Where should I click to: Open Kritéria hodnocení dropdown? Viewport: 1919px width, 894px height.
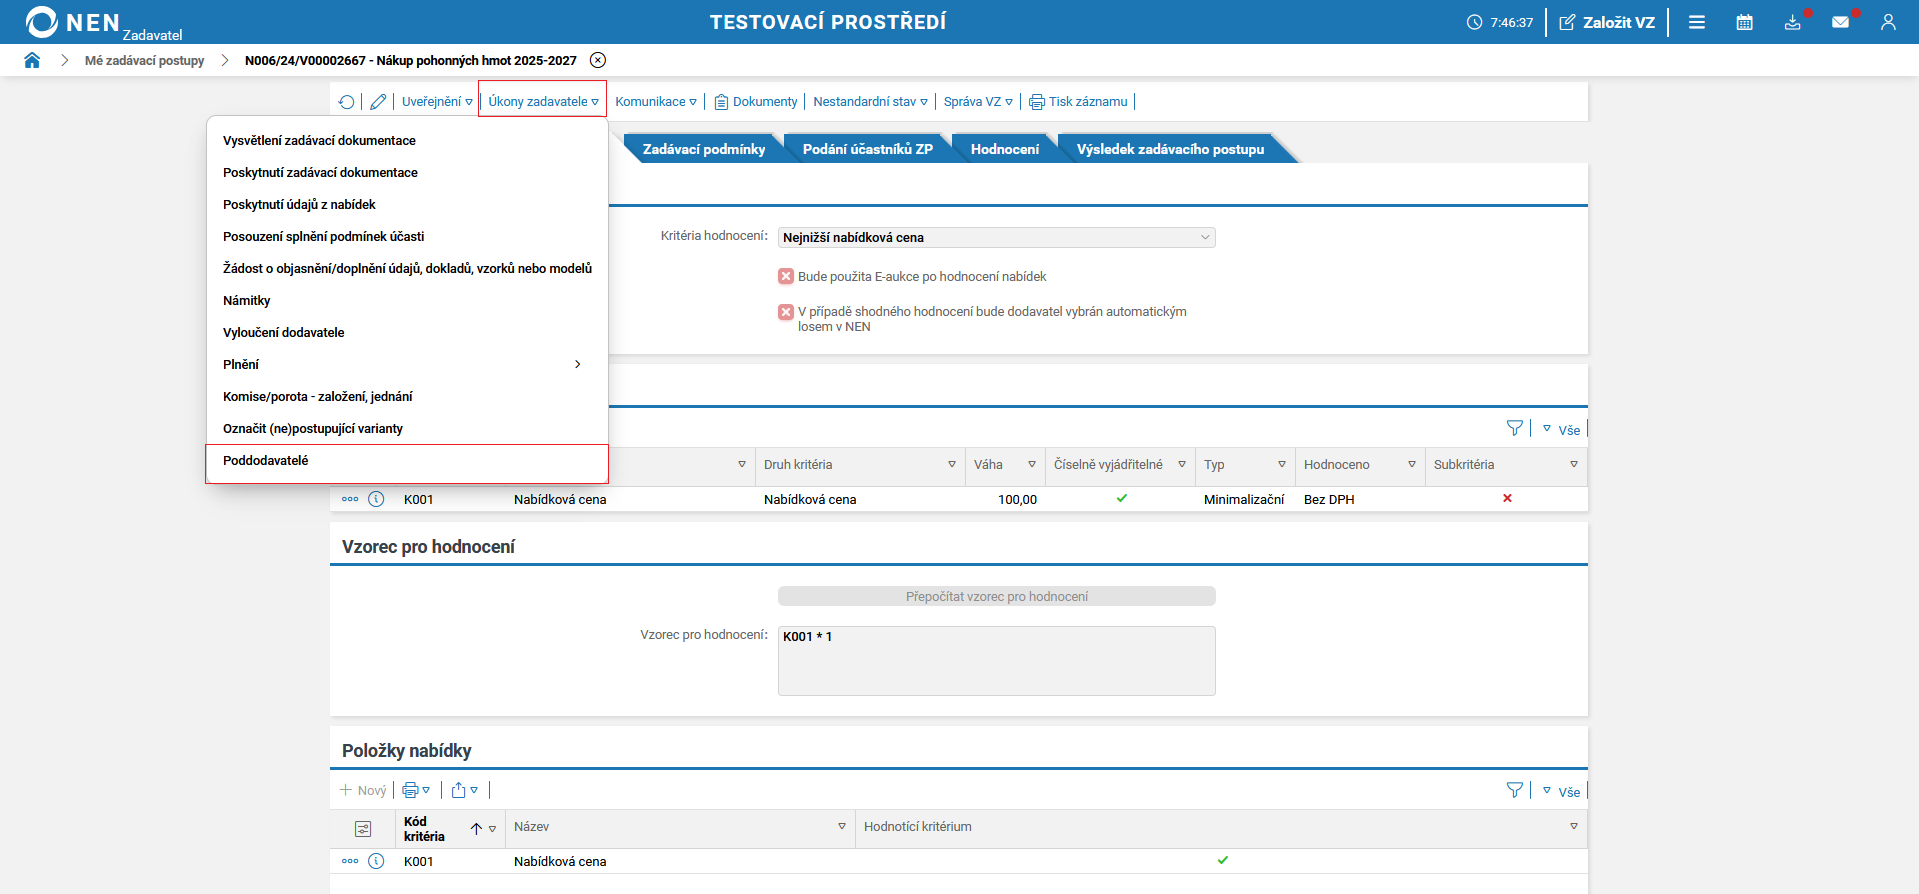[997, 237]
